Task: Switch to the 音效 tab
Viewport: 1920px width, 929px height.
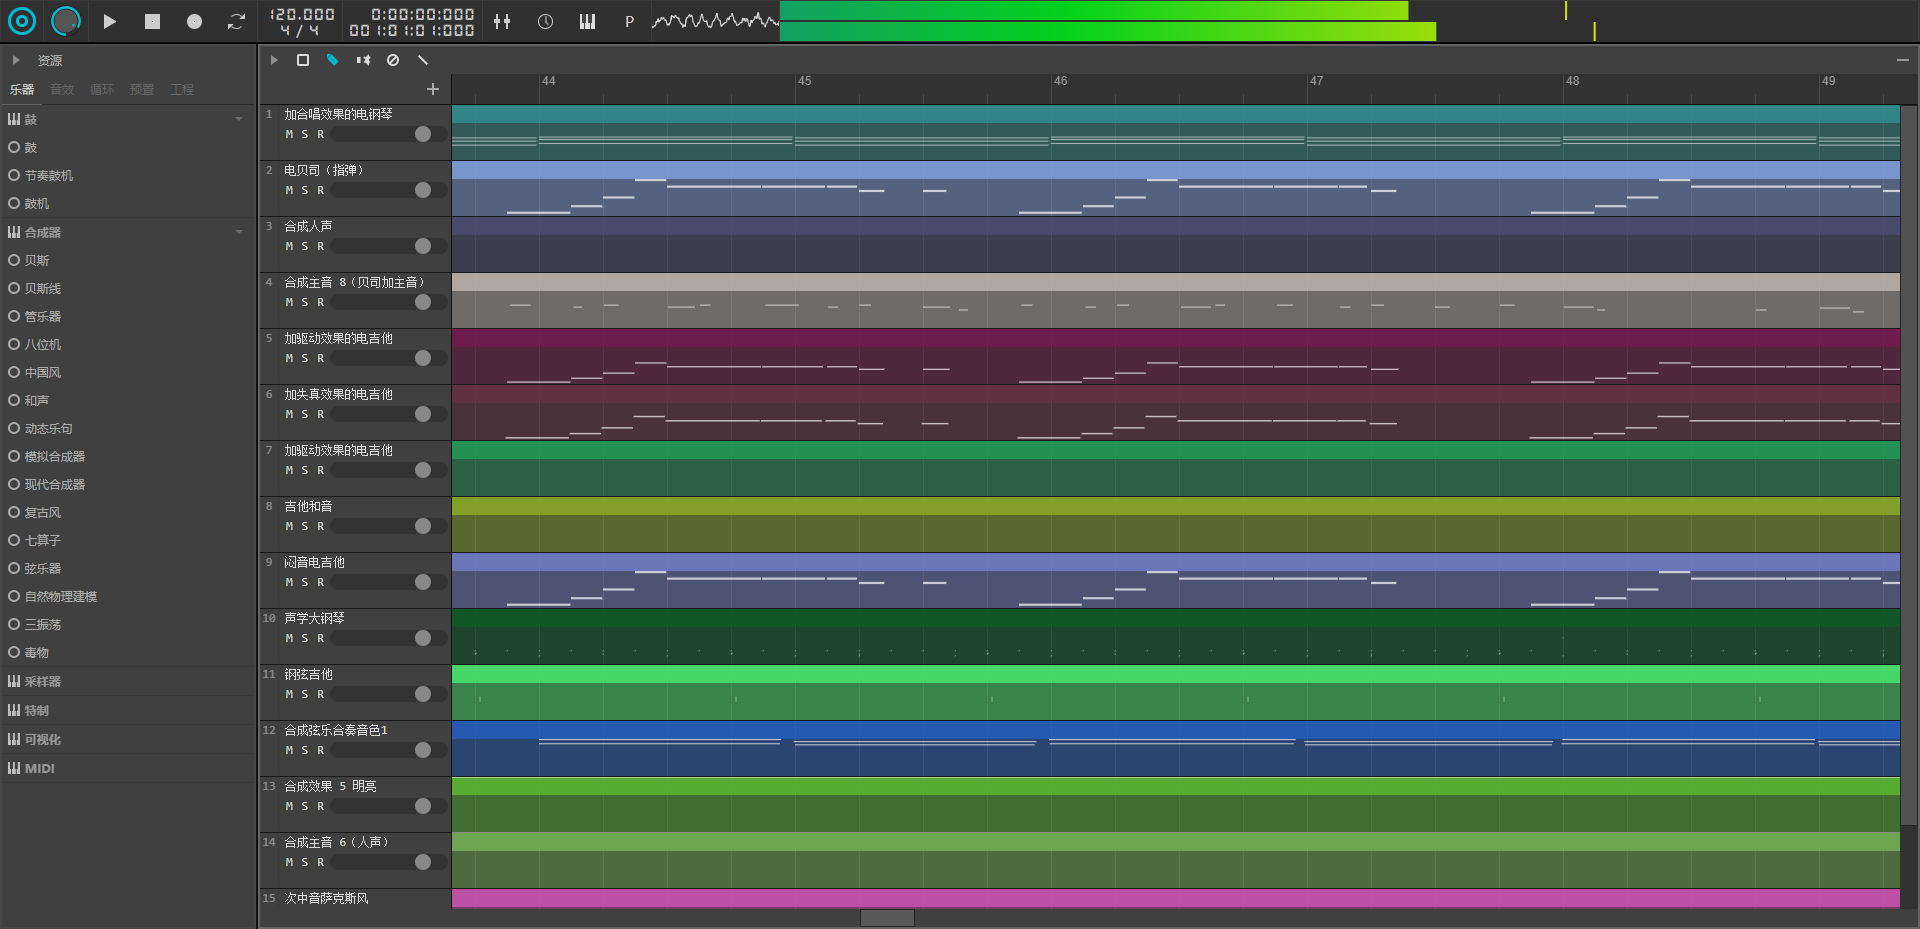Action: tap(62, 90)
